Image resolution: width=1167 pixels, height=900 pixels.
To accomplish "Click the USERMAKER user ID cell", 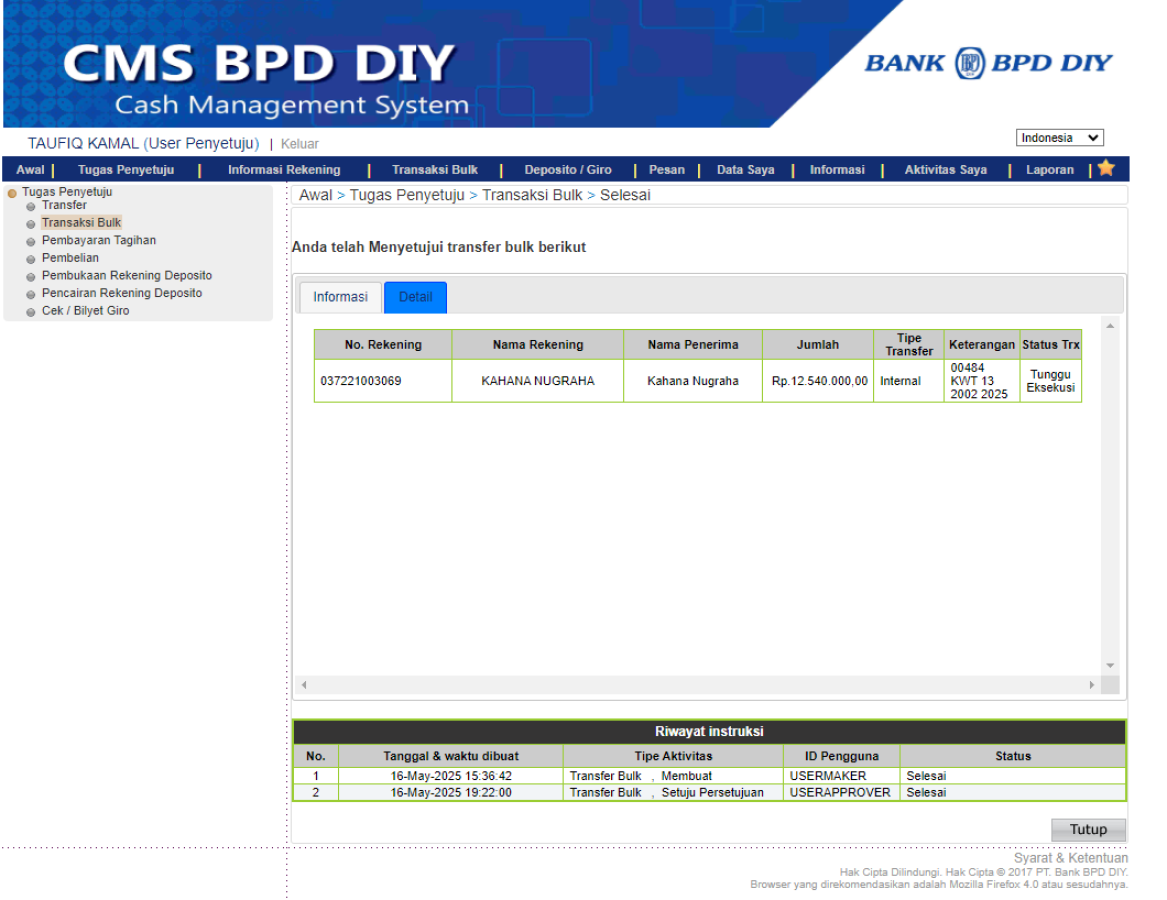I will (x=841, y=776).
